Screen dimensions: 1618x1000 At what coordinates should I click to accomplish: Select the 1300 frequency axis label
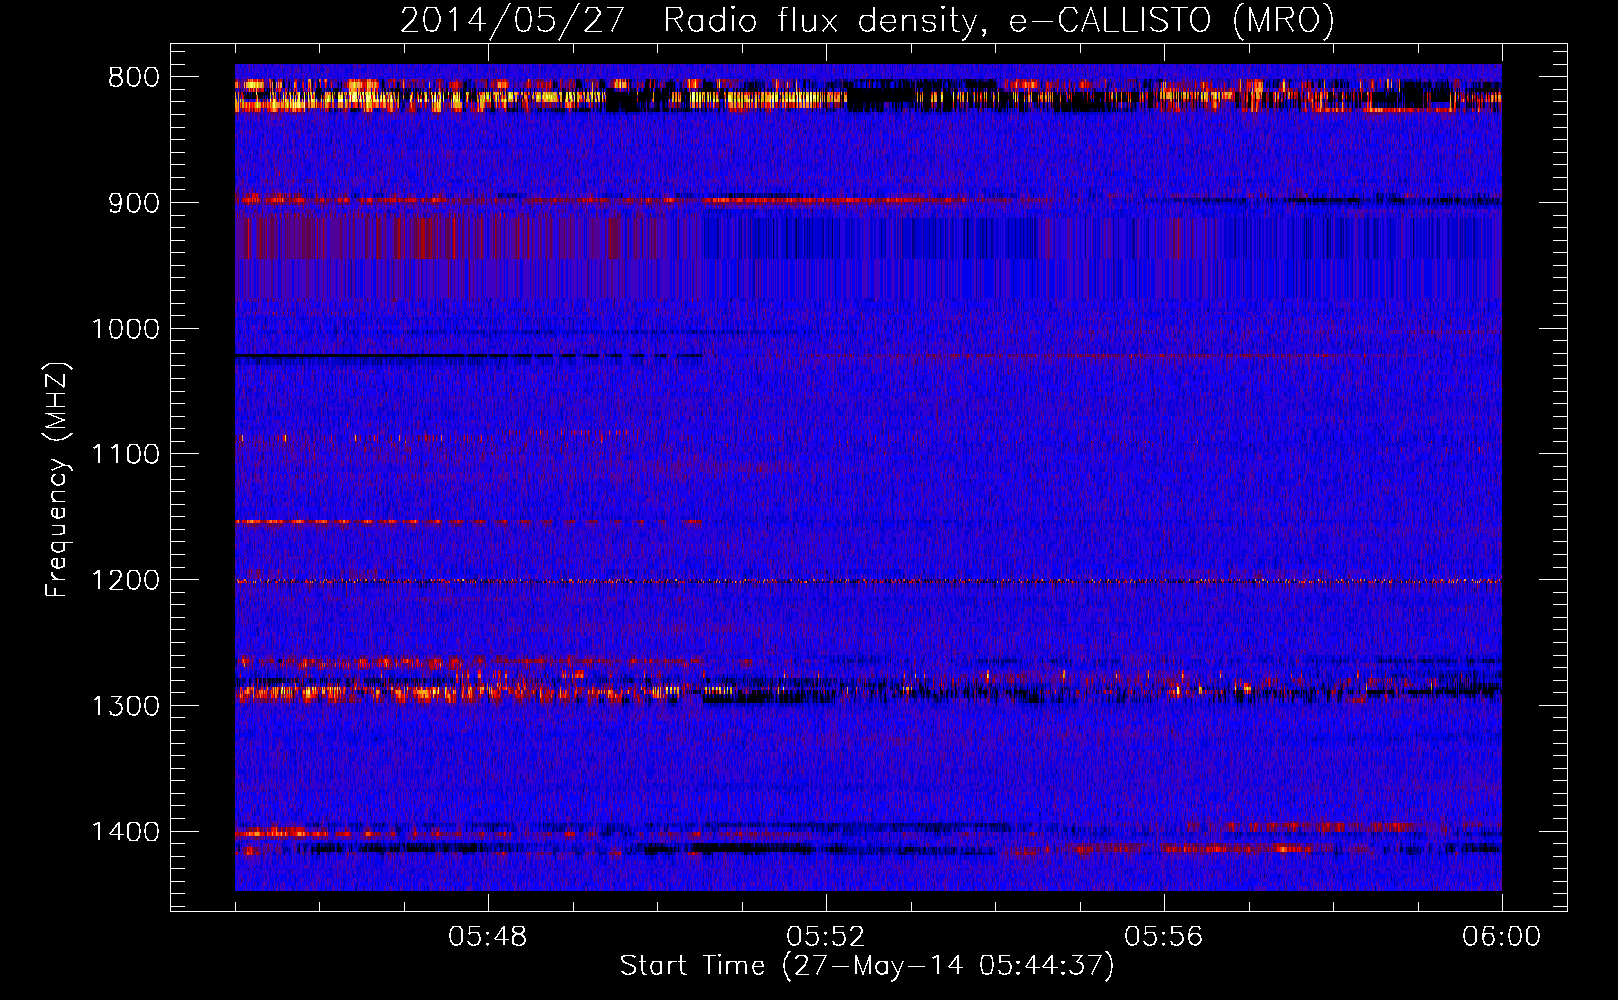point(125,706)
